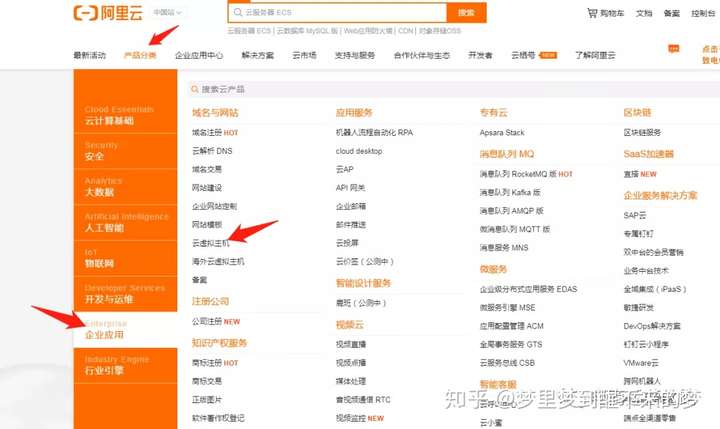Open 微服务引擎 MSE link

pos(507,308)
